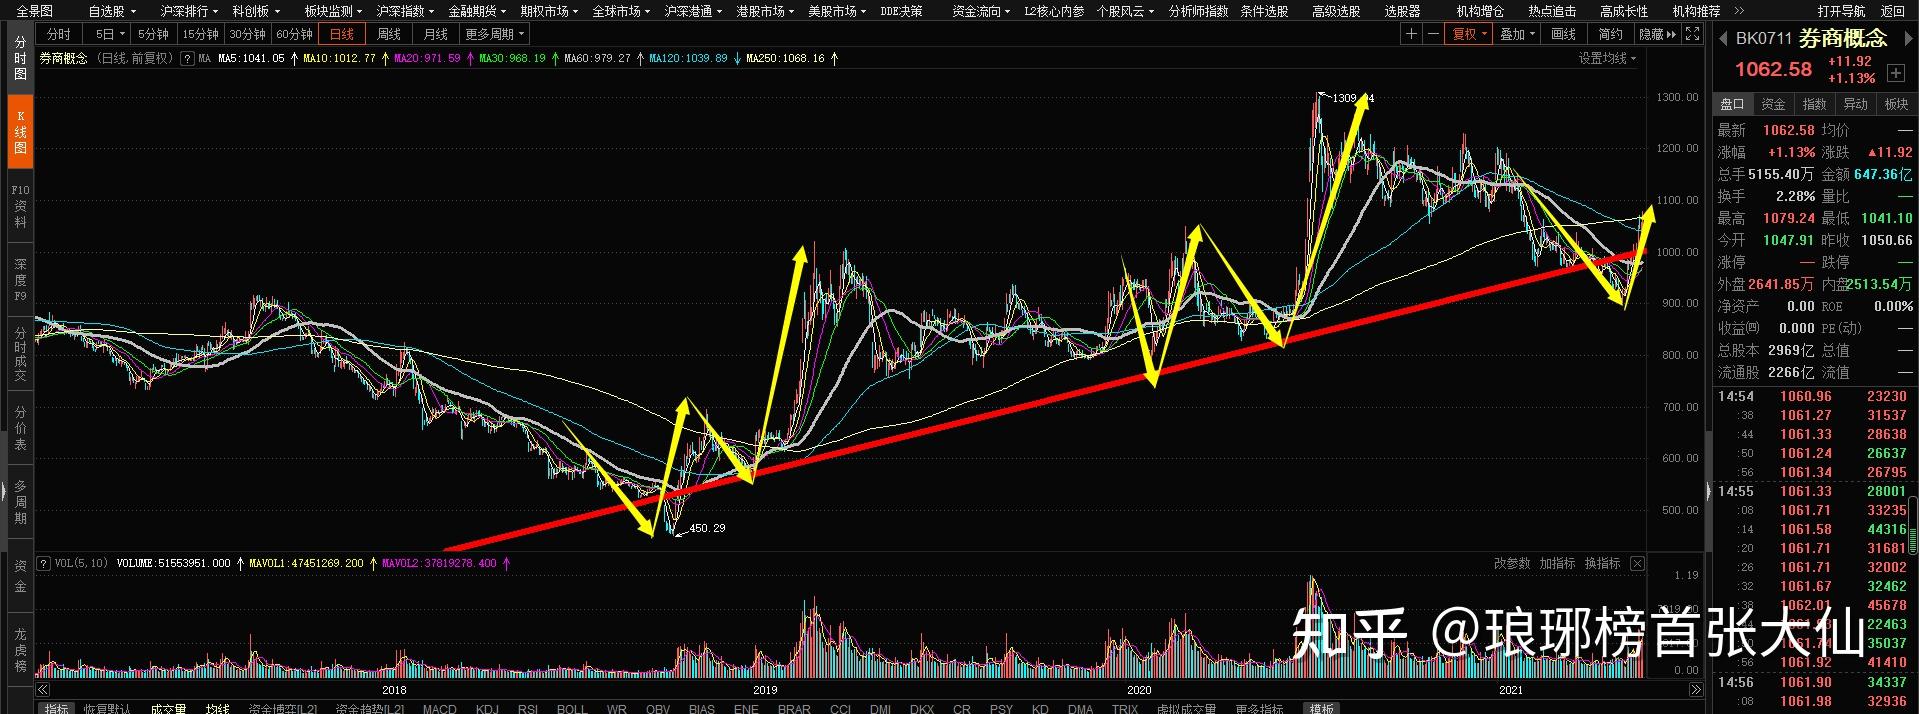
Task: Open 设置均线 dropdown
Action: click(x=1607, y=59)
